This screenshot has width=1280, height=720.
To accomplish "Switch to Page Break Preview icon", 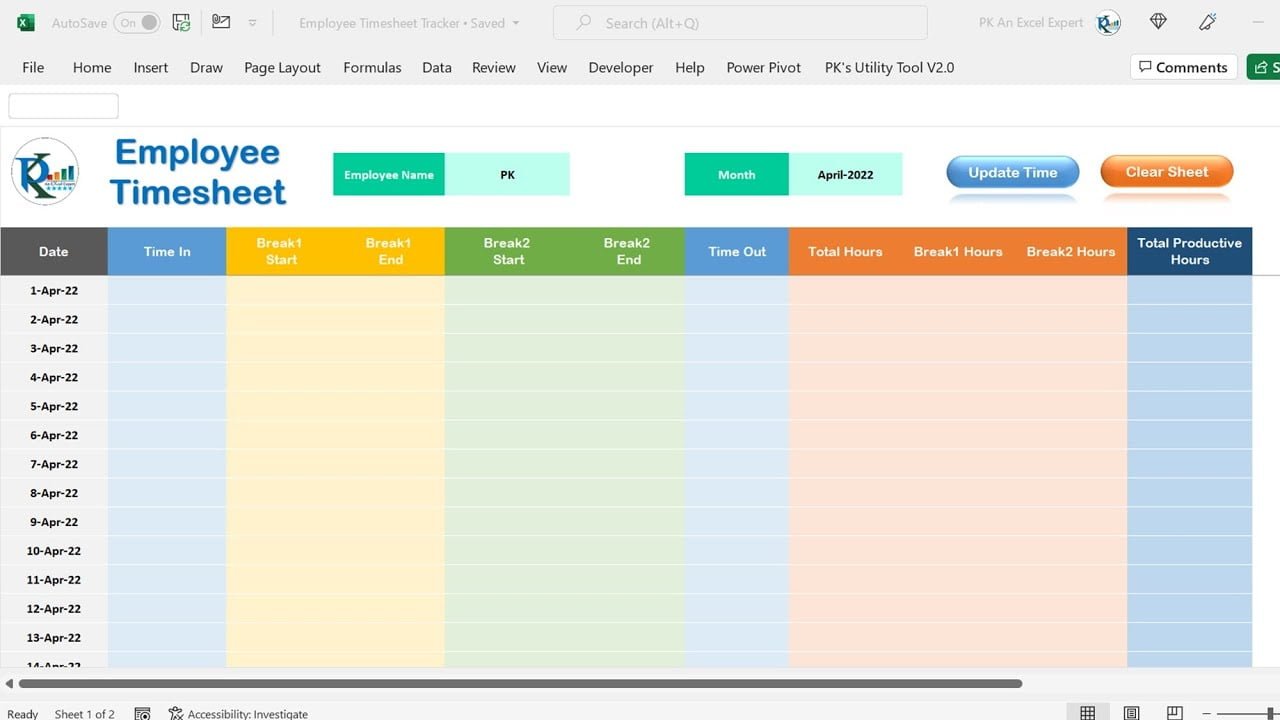I will pos(1175,713).
